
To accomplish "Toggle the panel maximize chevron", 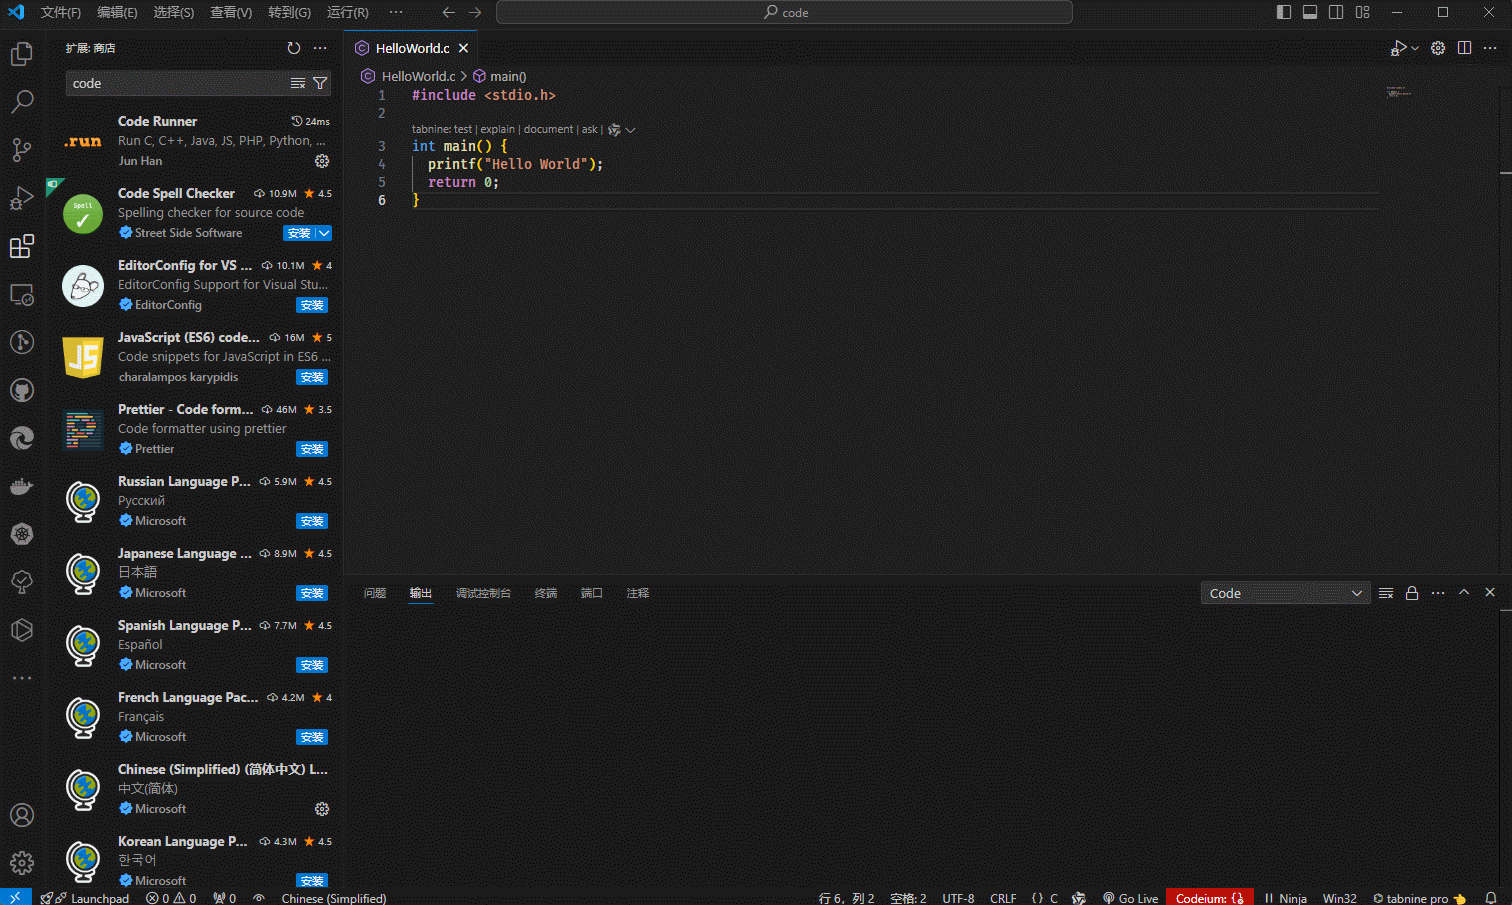I will pos(1464,592).
